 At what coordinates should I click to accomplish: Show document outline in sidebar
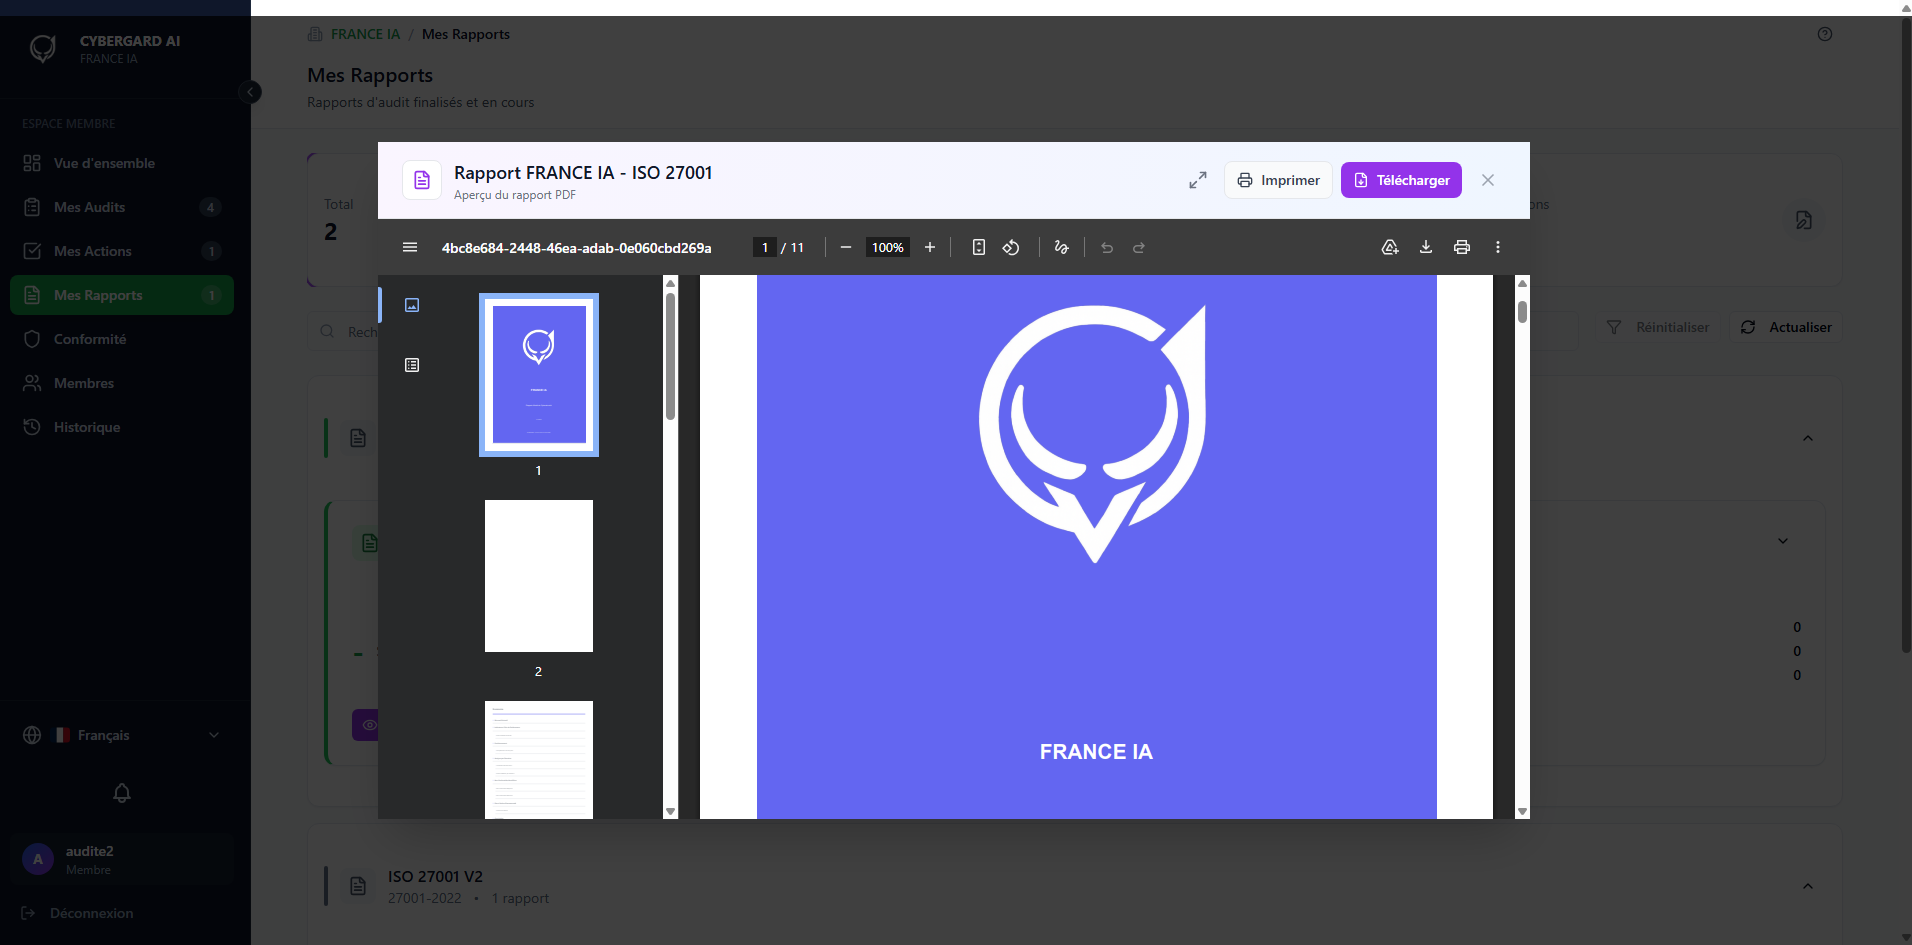pos(412,365)
